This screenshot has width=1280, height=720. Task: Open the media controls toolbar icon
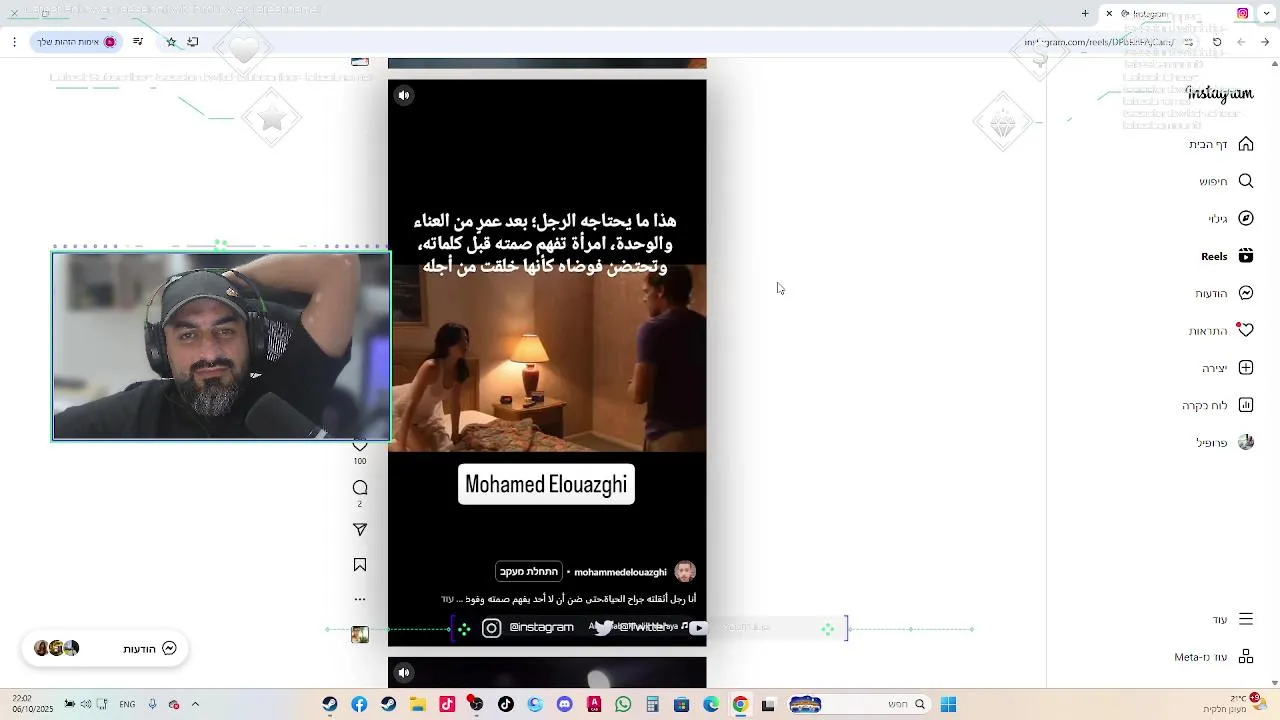coord(138,42)
